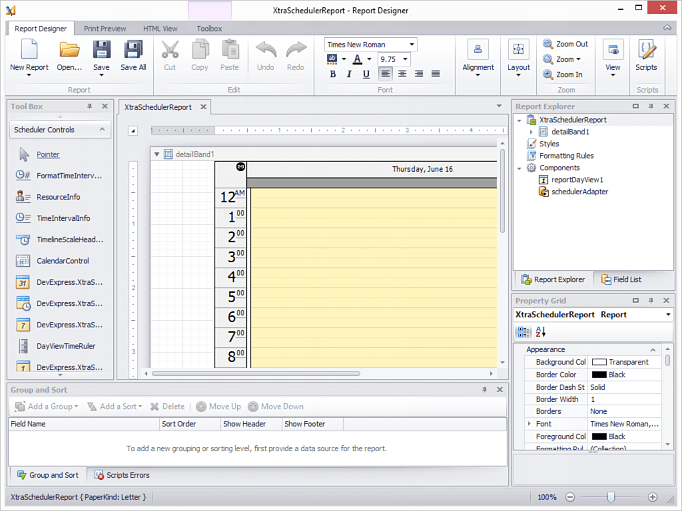Set text alignment to left
Image resolution: width=682 pixels, height=511 pixels.
click(385, 73)
